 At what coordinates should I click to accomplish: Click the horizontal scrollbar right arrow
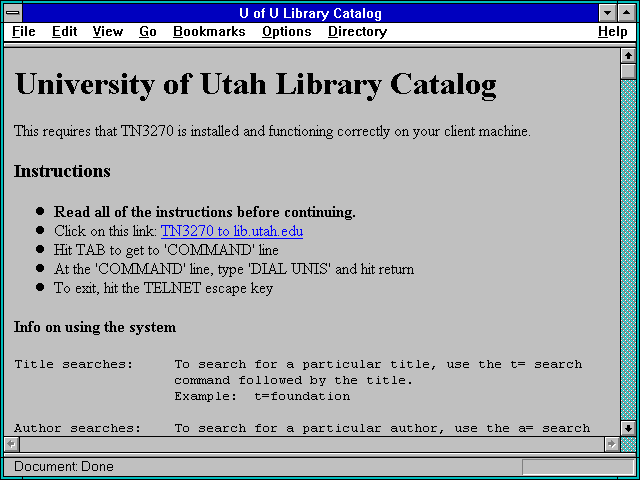click(x=612, y=444)
